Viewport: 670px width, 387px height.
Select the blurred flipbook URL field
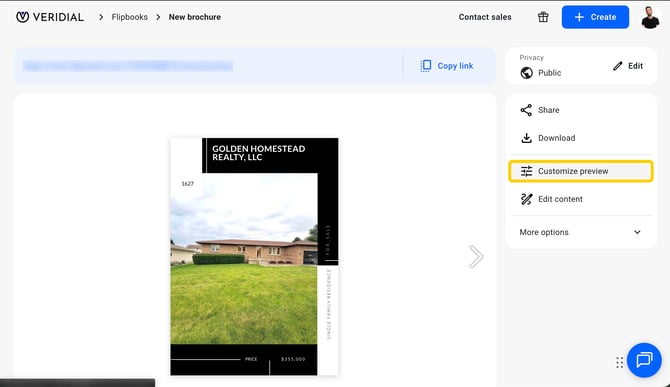click(x=128, y=66)
